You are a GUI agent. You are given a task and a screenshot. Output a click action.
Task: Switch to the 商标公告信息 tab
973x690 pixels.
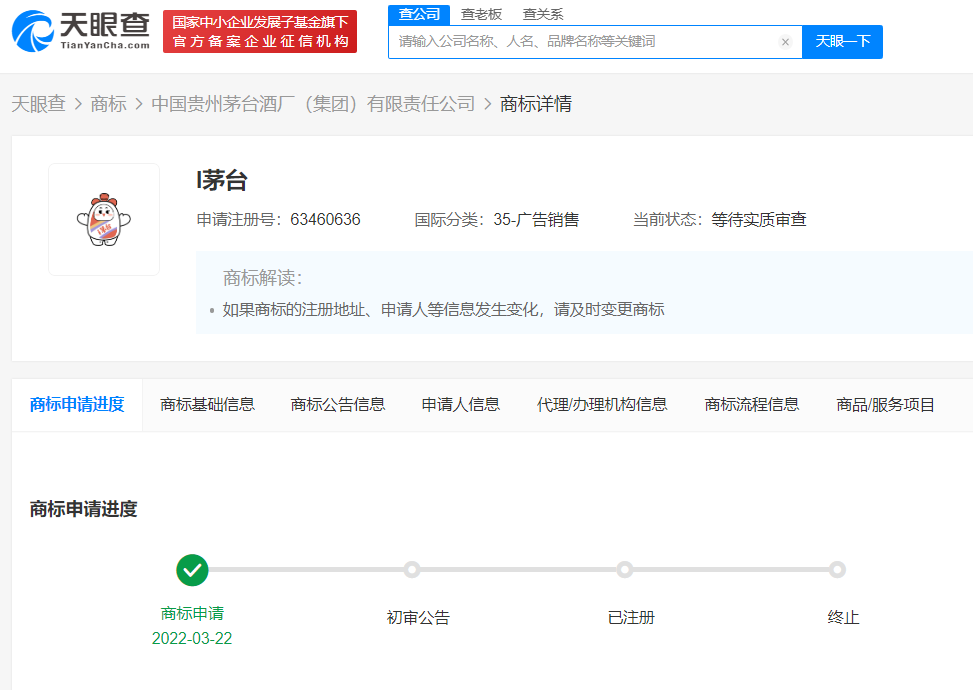(338, 405)
